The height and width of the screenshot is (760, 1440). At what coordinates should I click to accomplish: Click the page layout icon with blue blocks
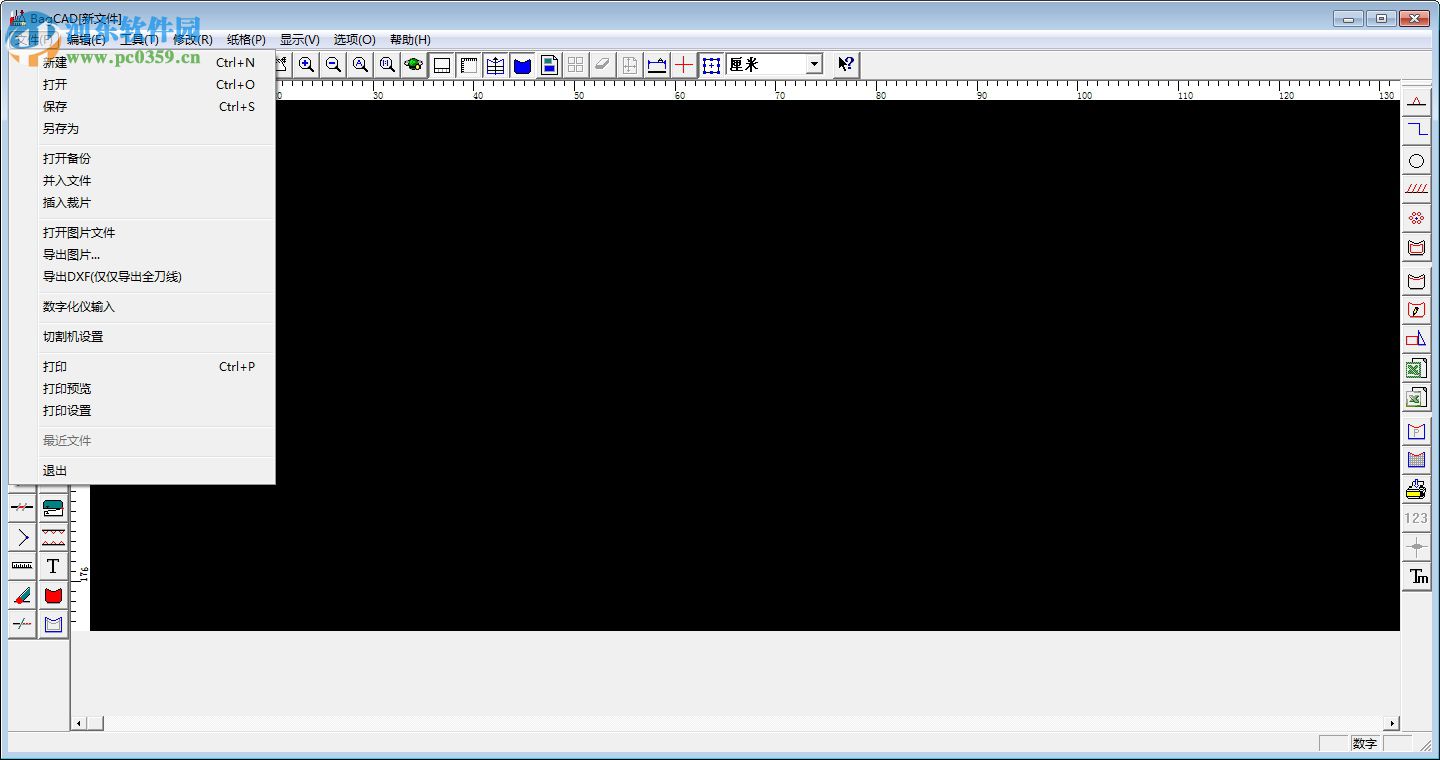click(549, 65)
